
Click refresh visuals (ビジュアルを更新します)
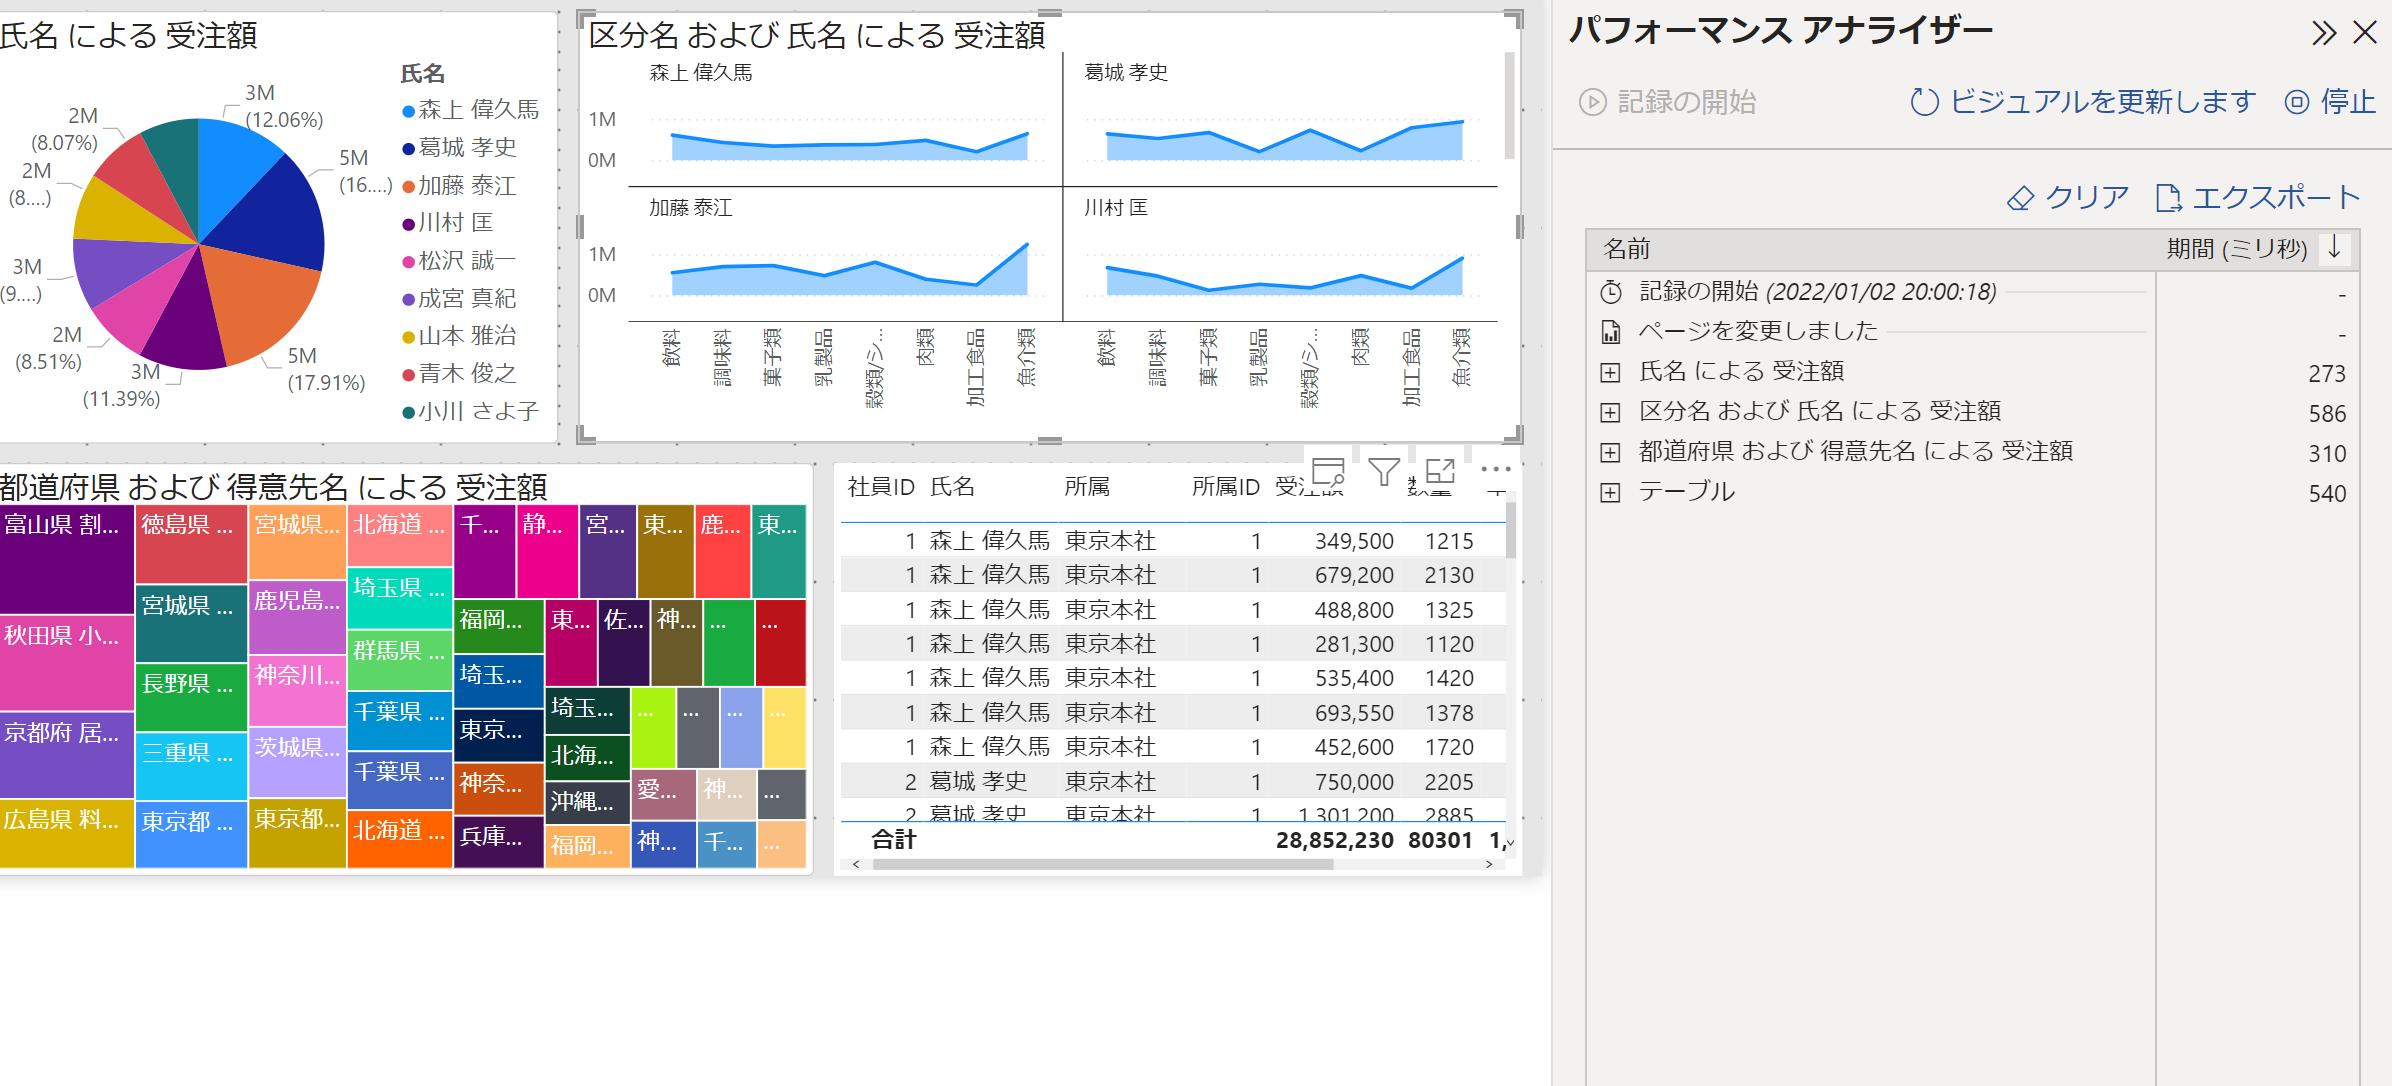click(2083, 102)
